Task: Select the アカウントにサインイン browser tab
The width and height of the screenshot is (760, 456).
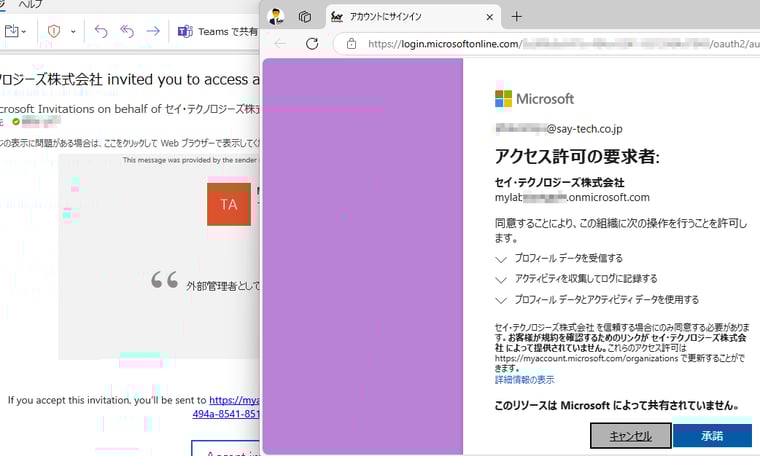Action: (x=412, y=17)
